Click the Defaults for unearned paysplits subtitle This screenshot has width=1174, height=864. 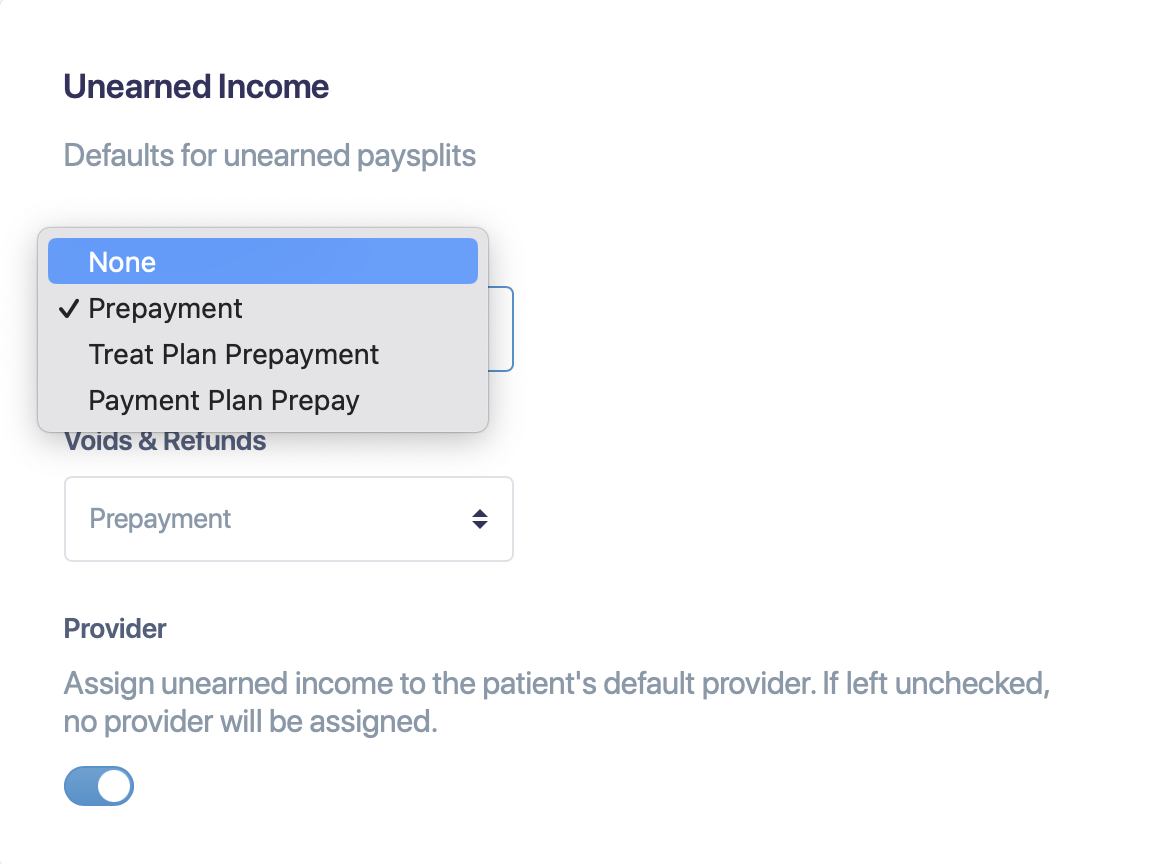269,155
